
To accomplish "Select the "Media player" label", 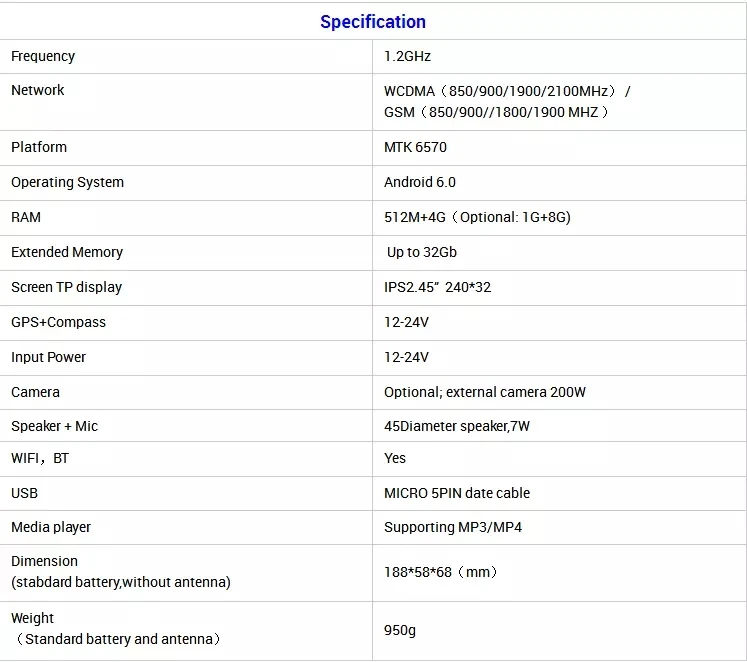I will pyautogui.click(x=51, y=528).
